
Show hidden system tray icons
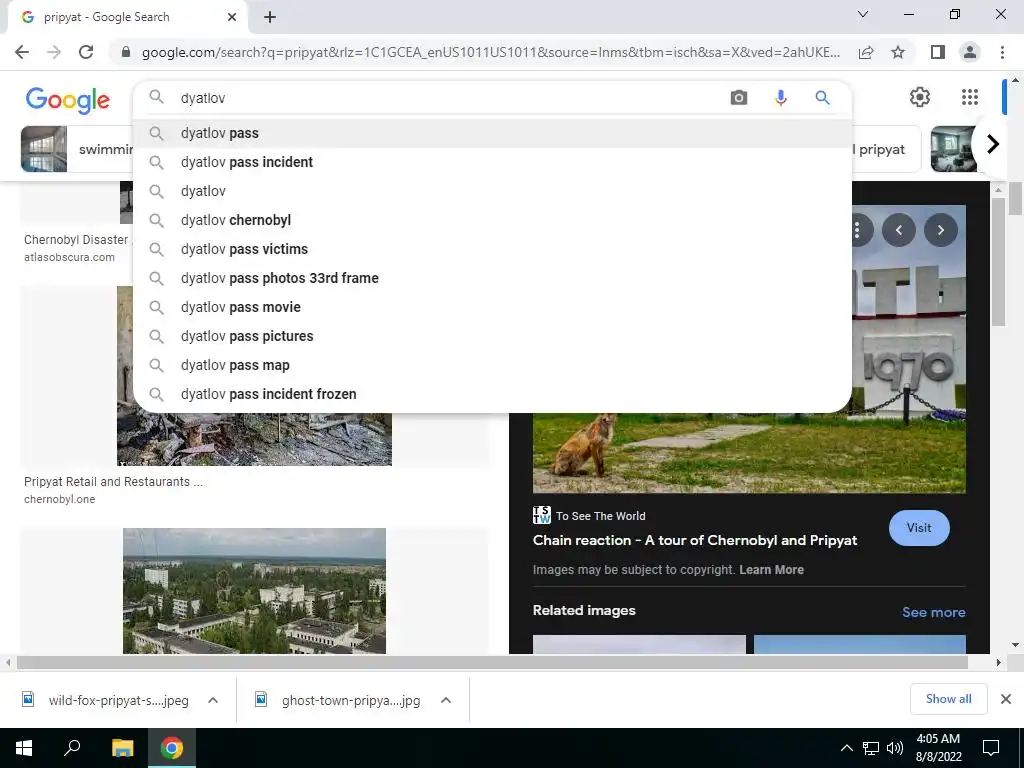coord(846,748)
